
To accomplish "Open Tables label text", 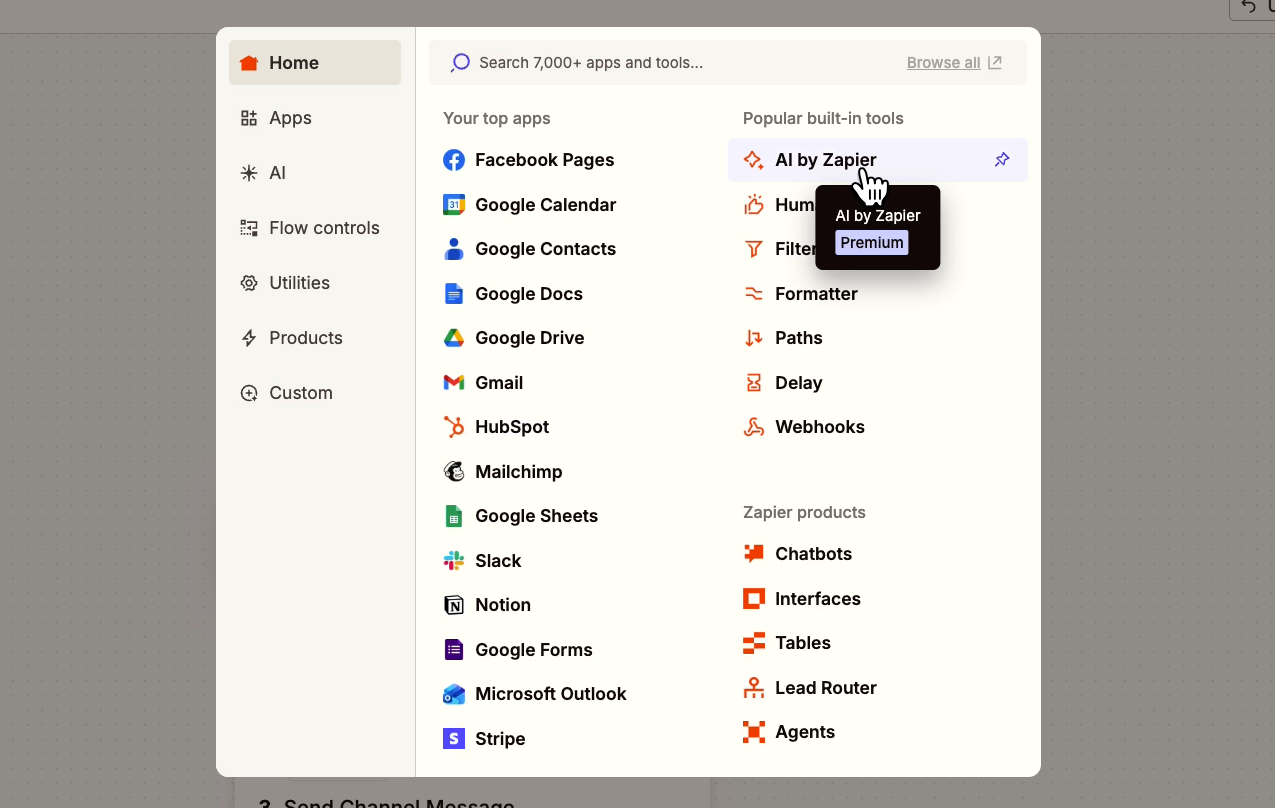I will 803,643.
